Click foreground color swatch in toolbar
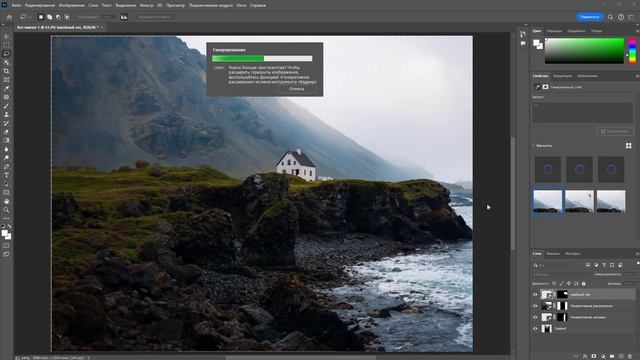Image resolution: width=640 pixels, height=360 pixels. pyautogui.click(x=4, y=233)
